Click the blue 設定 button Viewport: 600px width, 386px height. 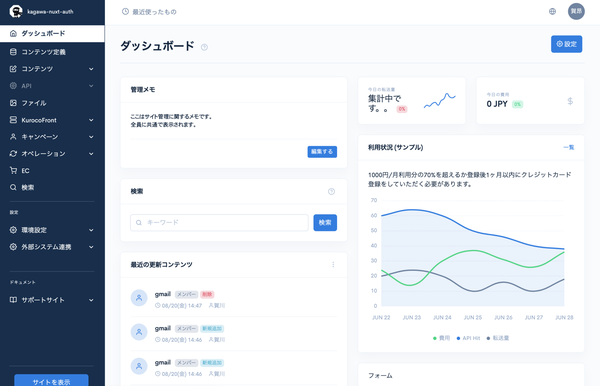pyautogui.click(x=566, y=44)
